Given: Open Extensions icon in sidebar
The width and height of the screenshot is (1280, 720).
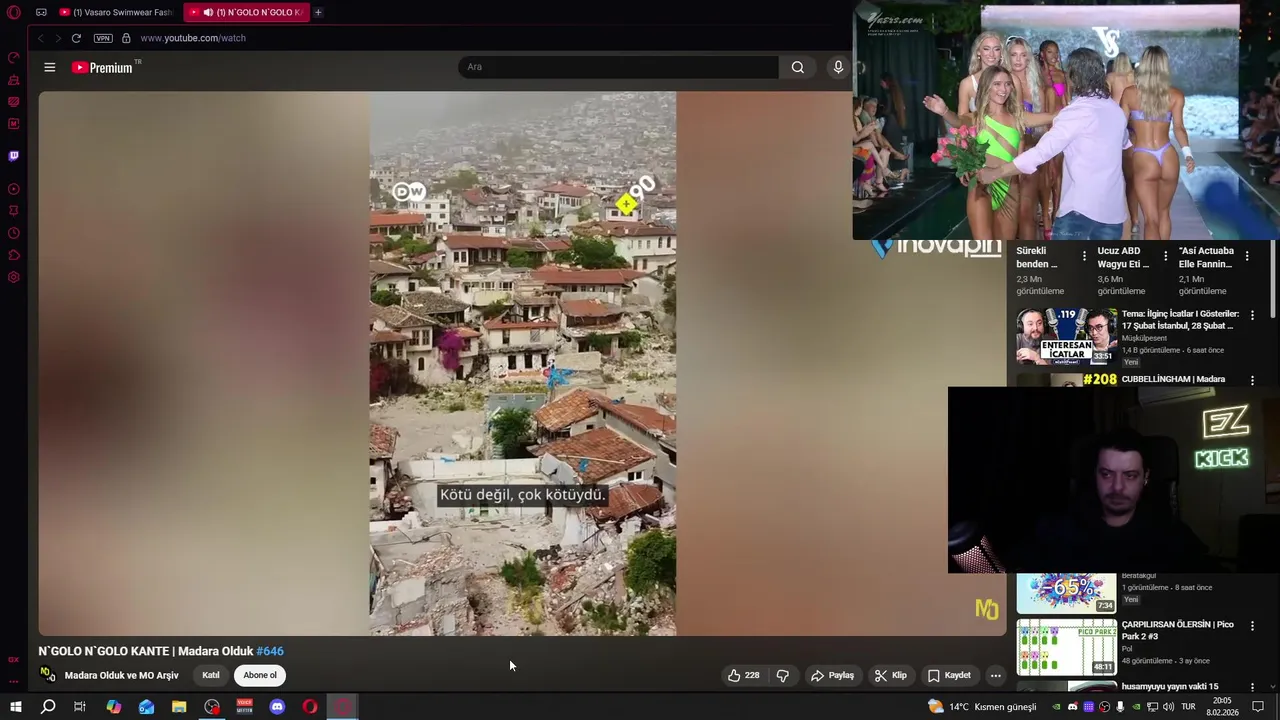Looking at the screenshot, I should (x=14, y=255).
